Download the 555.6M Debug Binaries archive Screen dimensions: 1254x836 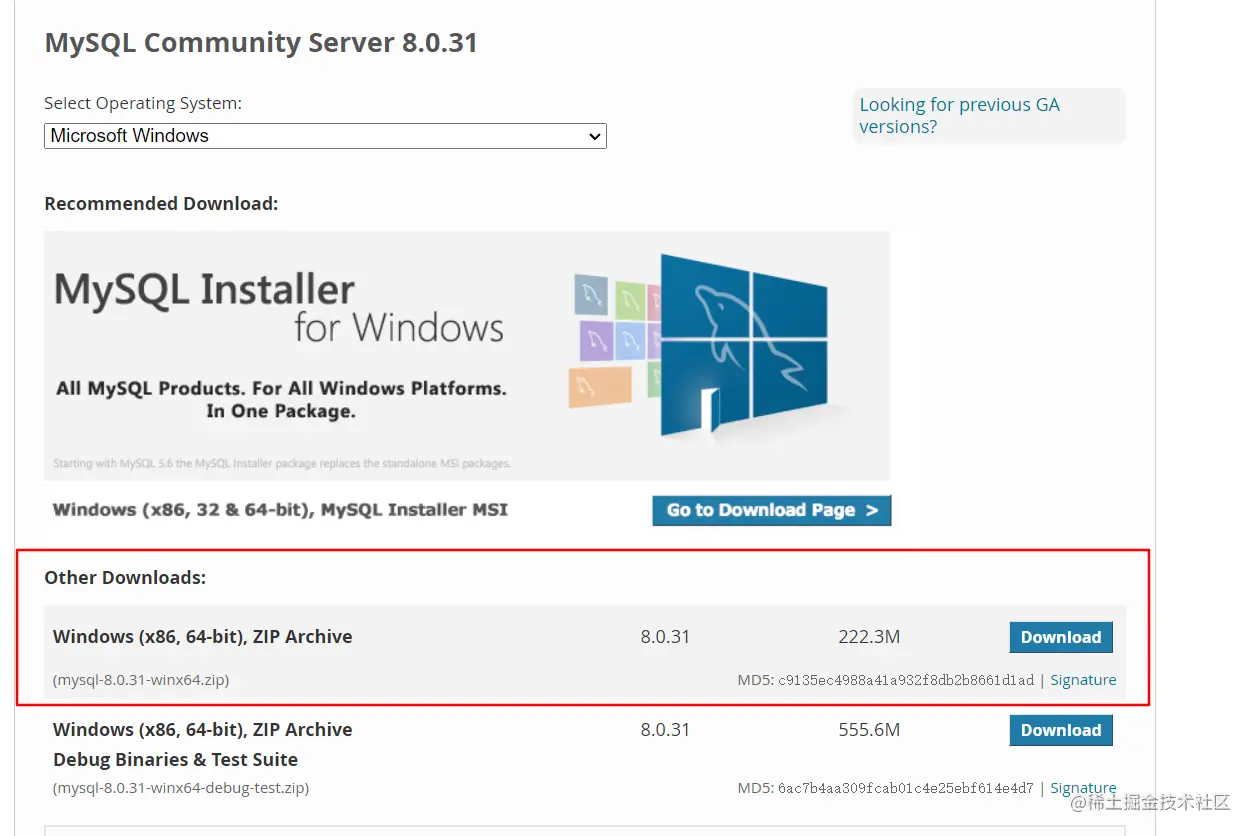coord(1060,730)
